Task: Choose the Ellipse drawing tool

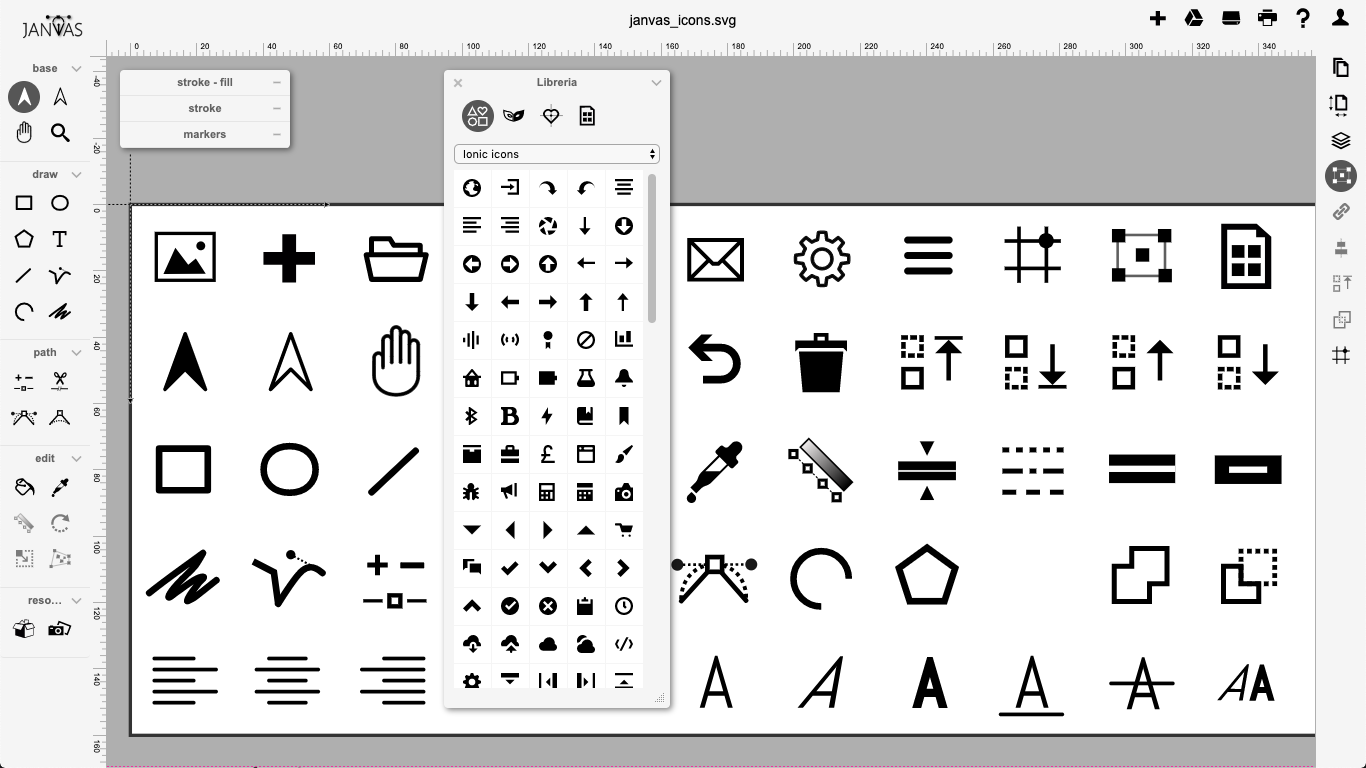Action: (59, 202)
